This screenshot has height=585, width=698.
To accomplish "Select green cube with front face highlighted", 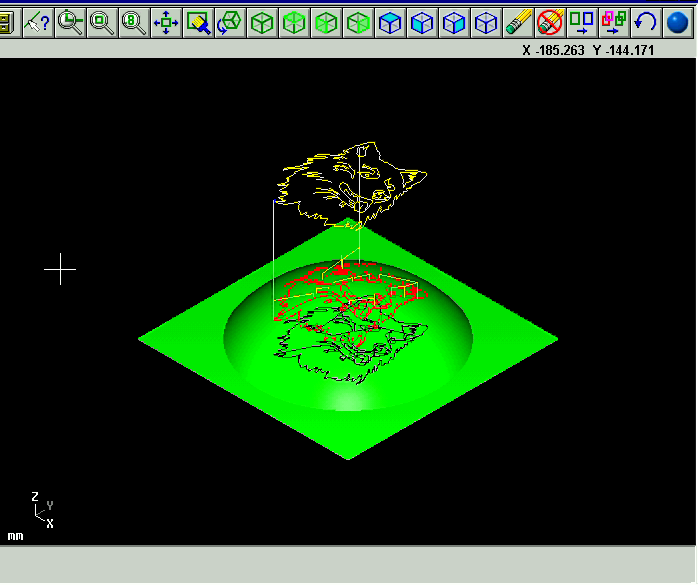I will (x=326, y=22).
